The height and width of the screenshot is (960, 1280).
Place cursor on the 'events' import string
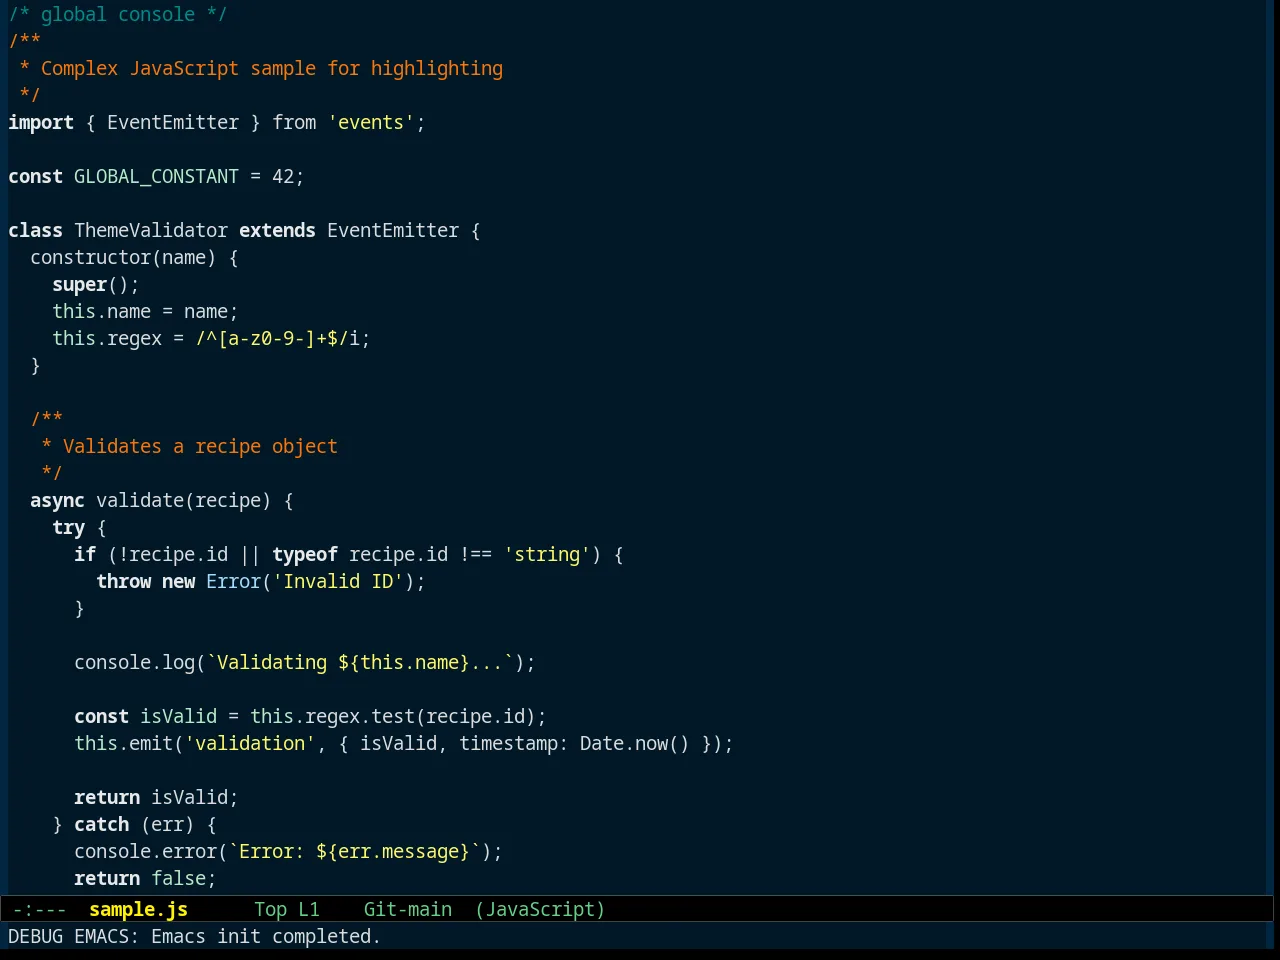371,122
